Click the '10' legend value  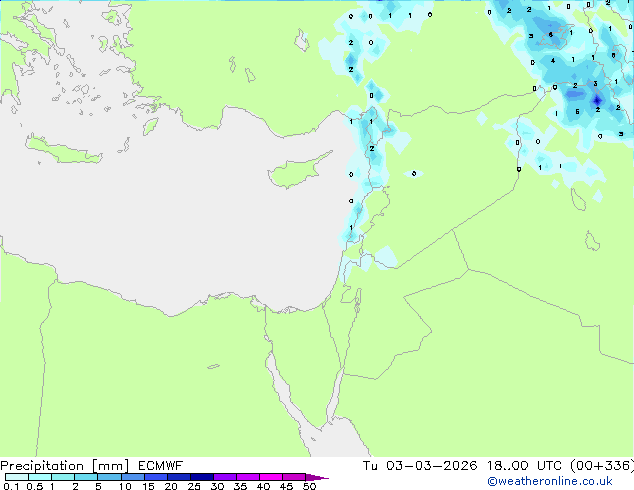tap(125, 486)
